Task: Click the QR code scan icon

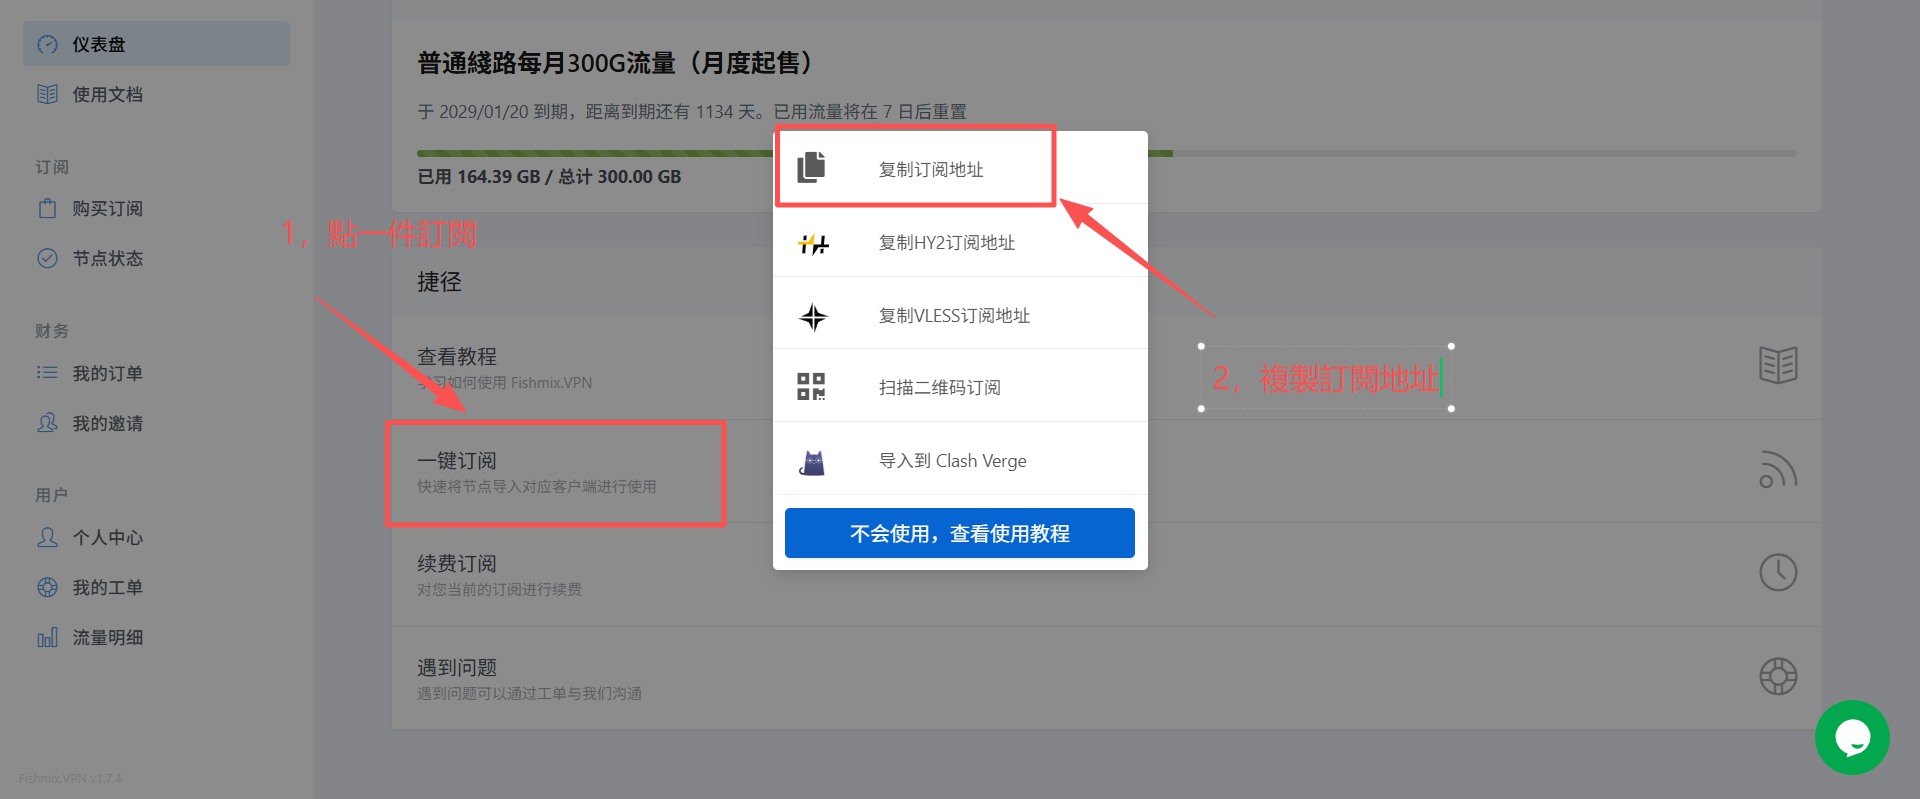Action: 811,387
